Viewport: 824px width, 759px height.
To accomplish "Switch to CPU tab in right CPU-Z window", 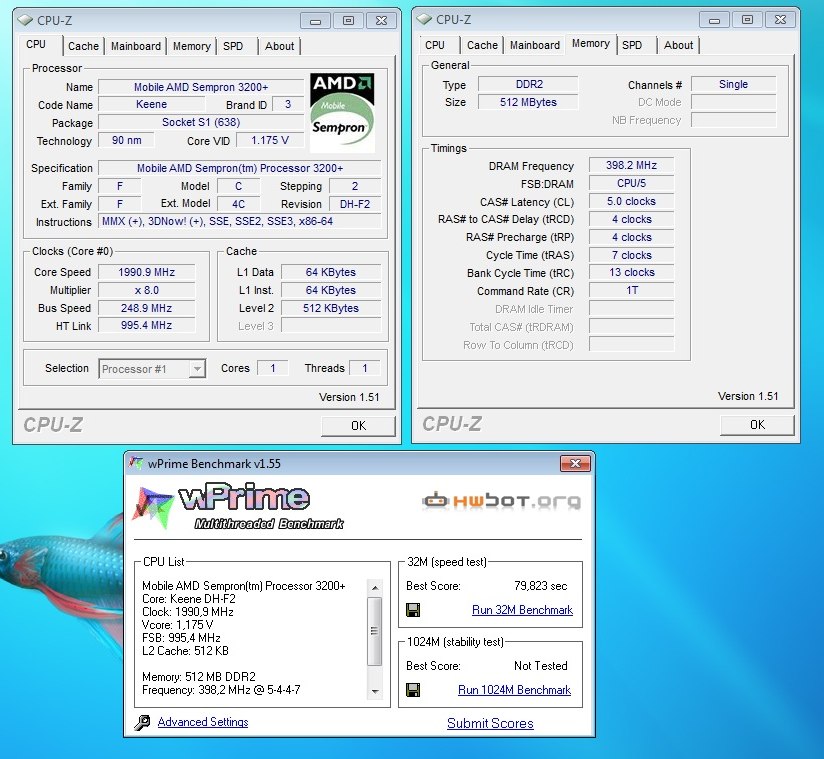I will tap(435, 45).
